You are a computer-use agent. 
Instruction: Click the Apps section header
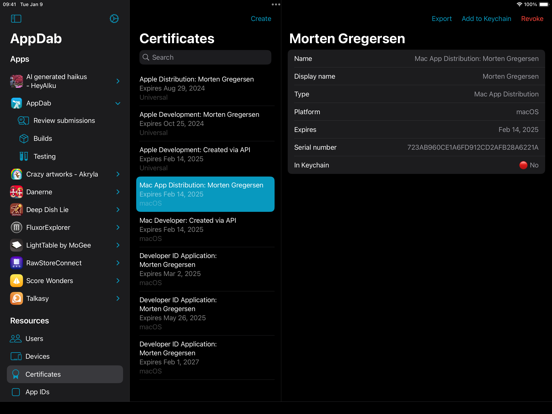click(x=20, y=59)
